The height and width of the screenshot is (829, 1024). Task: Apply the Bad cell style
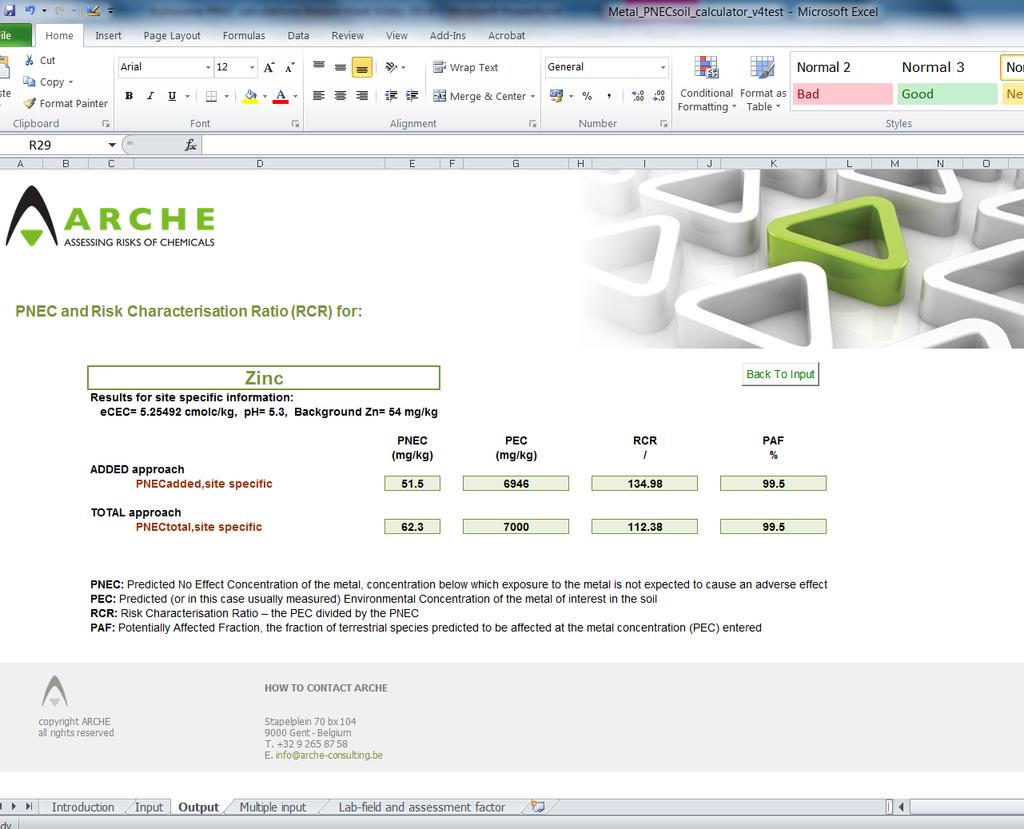pyautogui.click(x=842, y=94)
